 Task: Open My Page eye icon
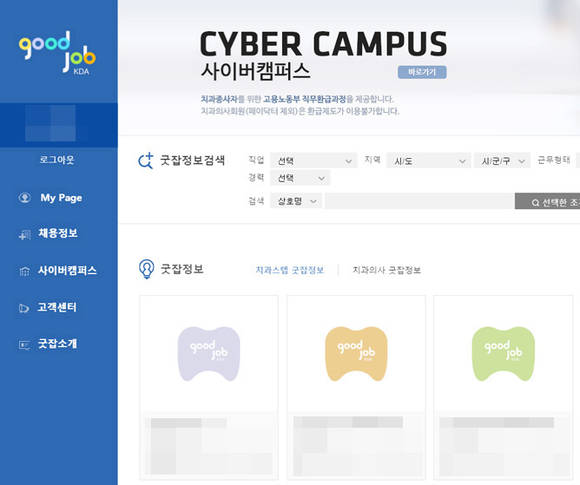click(25, 198)
